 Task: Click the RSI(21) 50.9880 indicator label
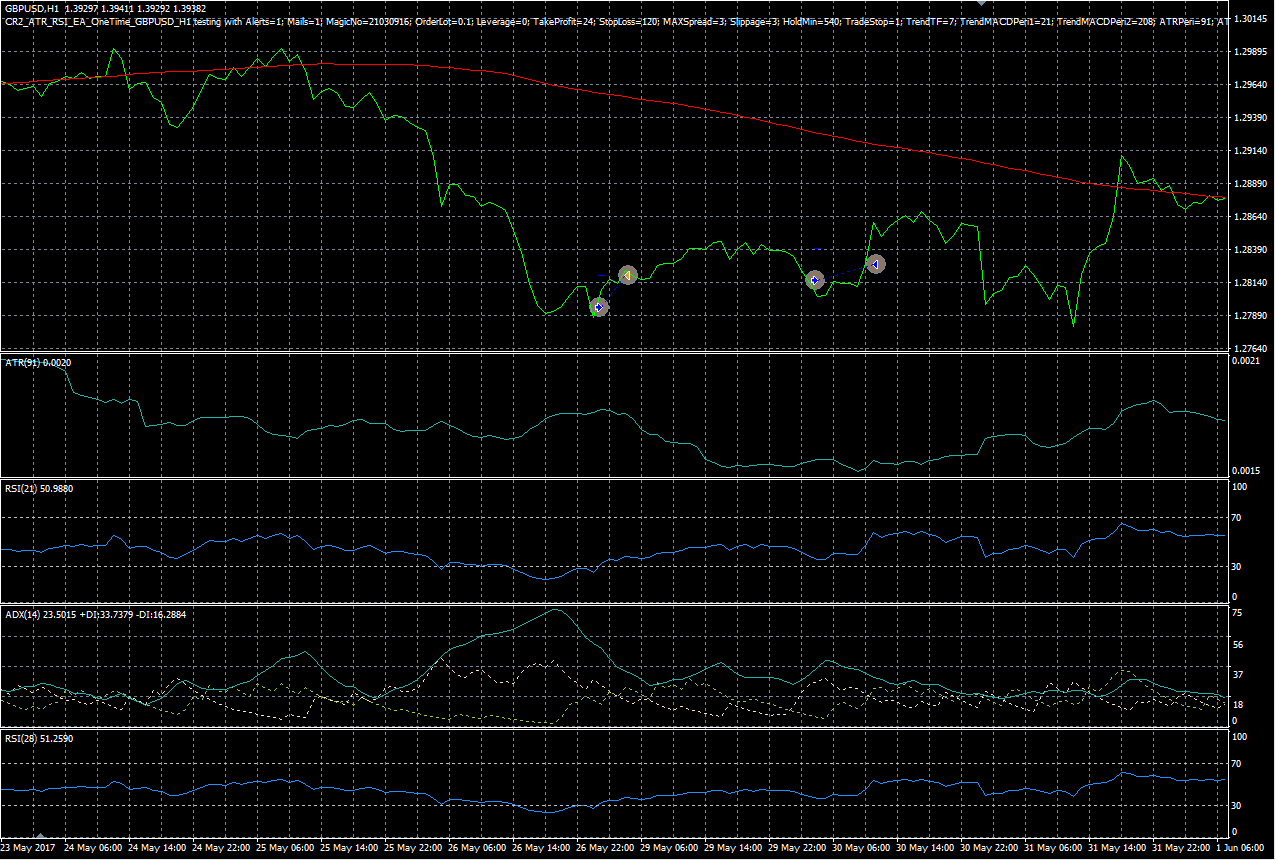[x=38, y=488]
